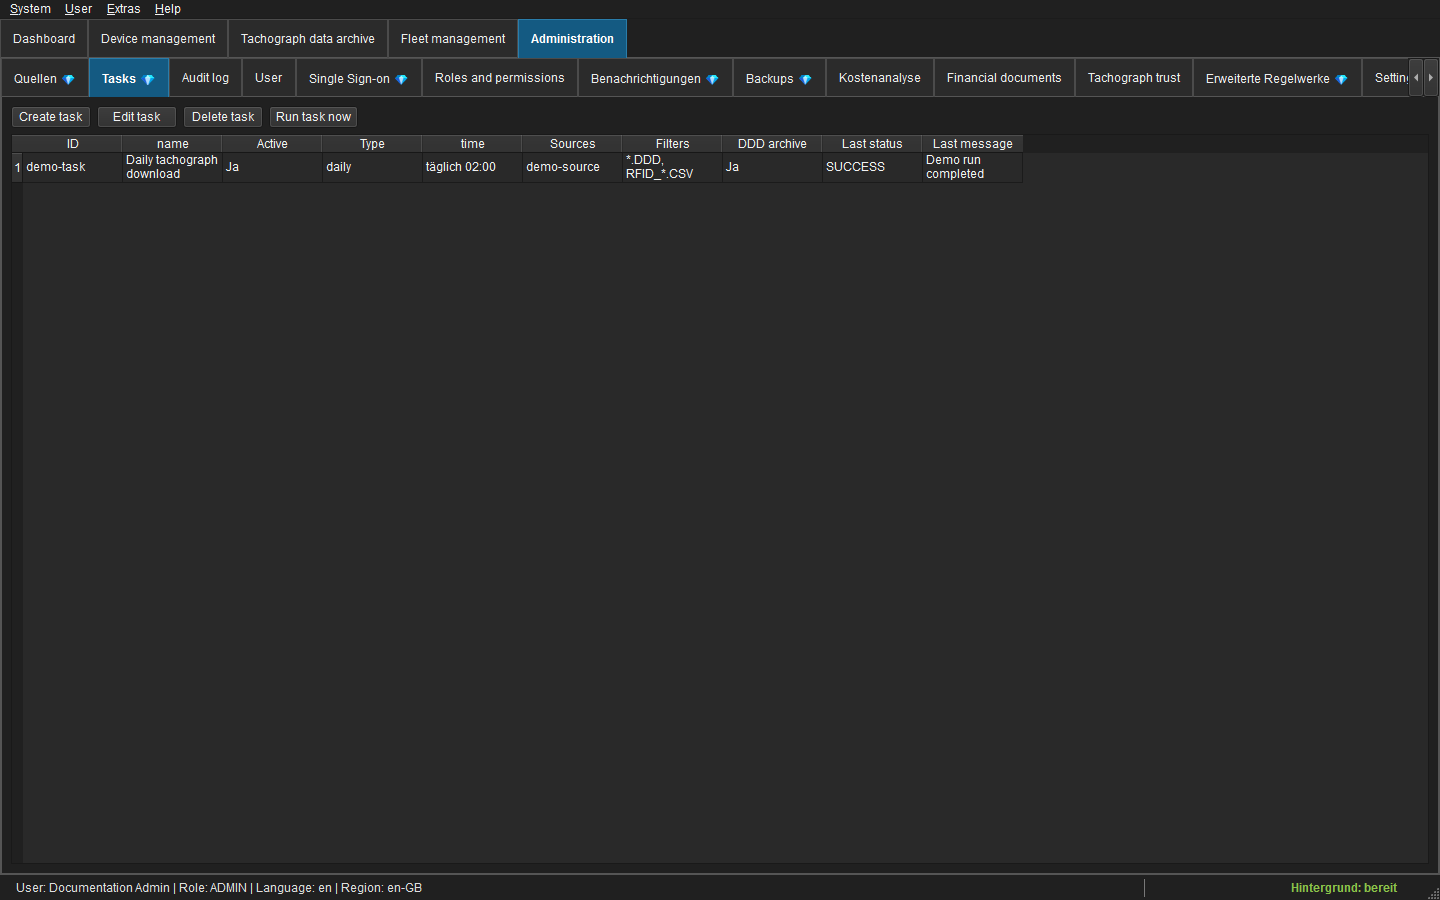
Task: Click the diamond icon on Benachrichtigungen tab
Action: pos(713,79)
